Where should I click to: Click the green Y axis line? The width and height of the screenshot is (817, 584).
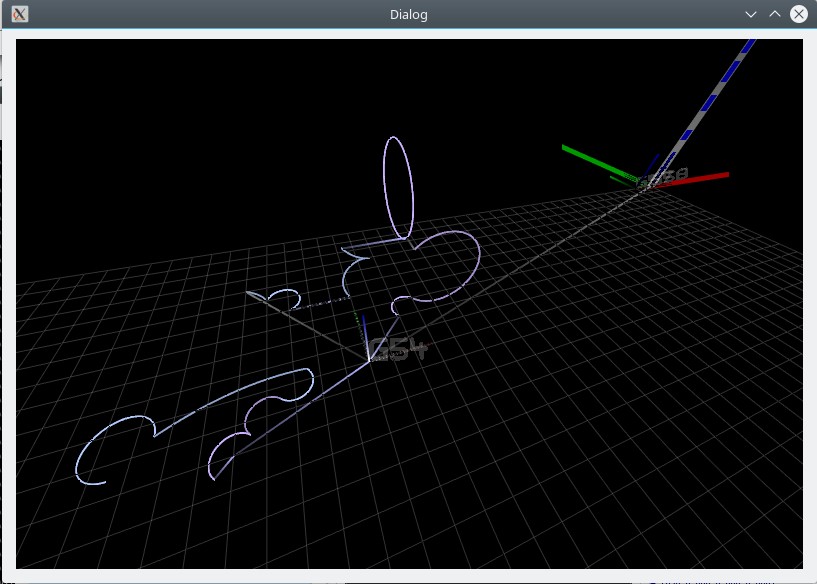tap(599, 164)
